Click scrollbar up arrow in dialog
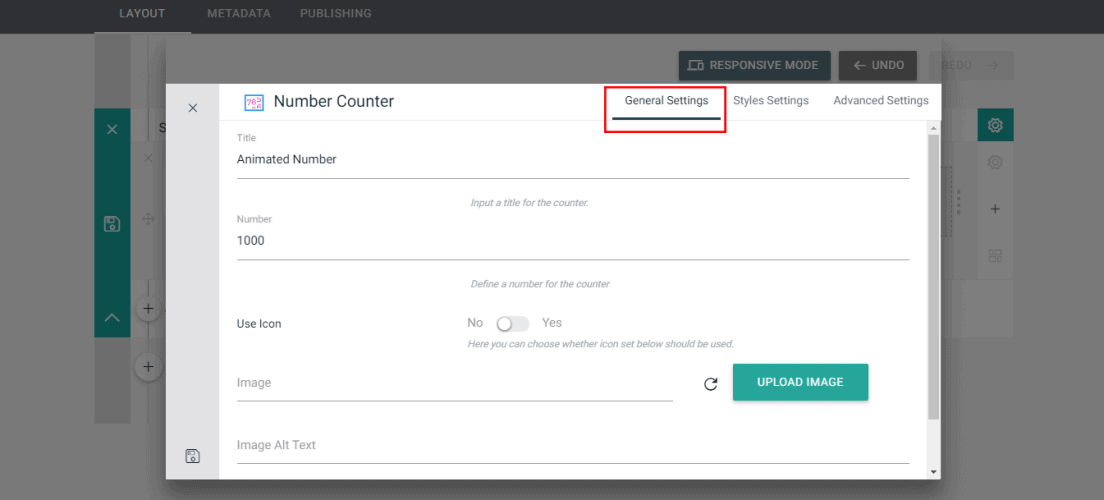The height and width of the screenshot is (500, 1104). tap(934, 128)
